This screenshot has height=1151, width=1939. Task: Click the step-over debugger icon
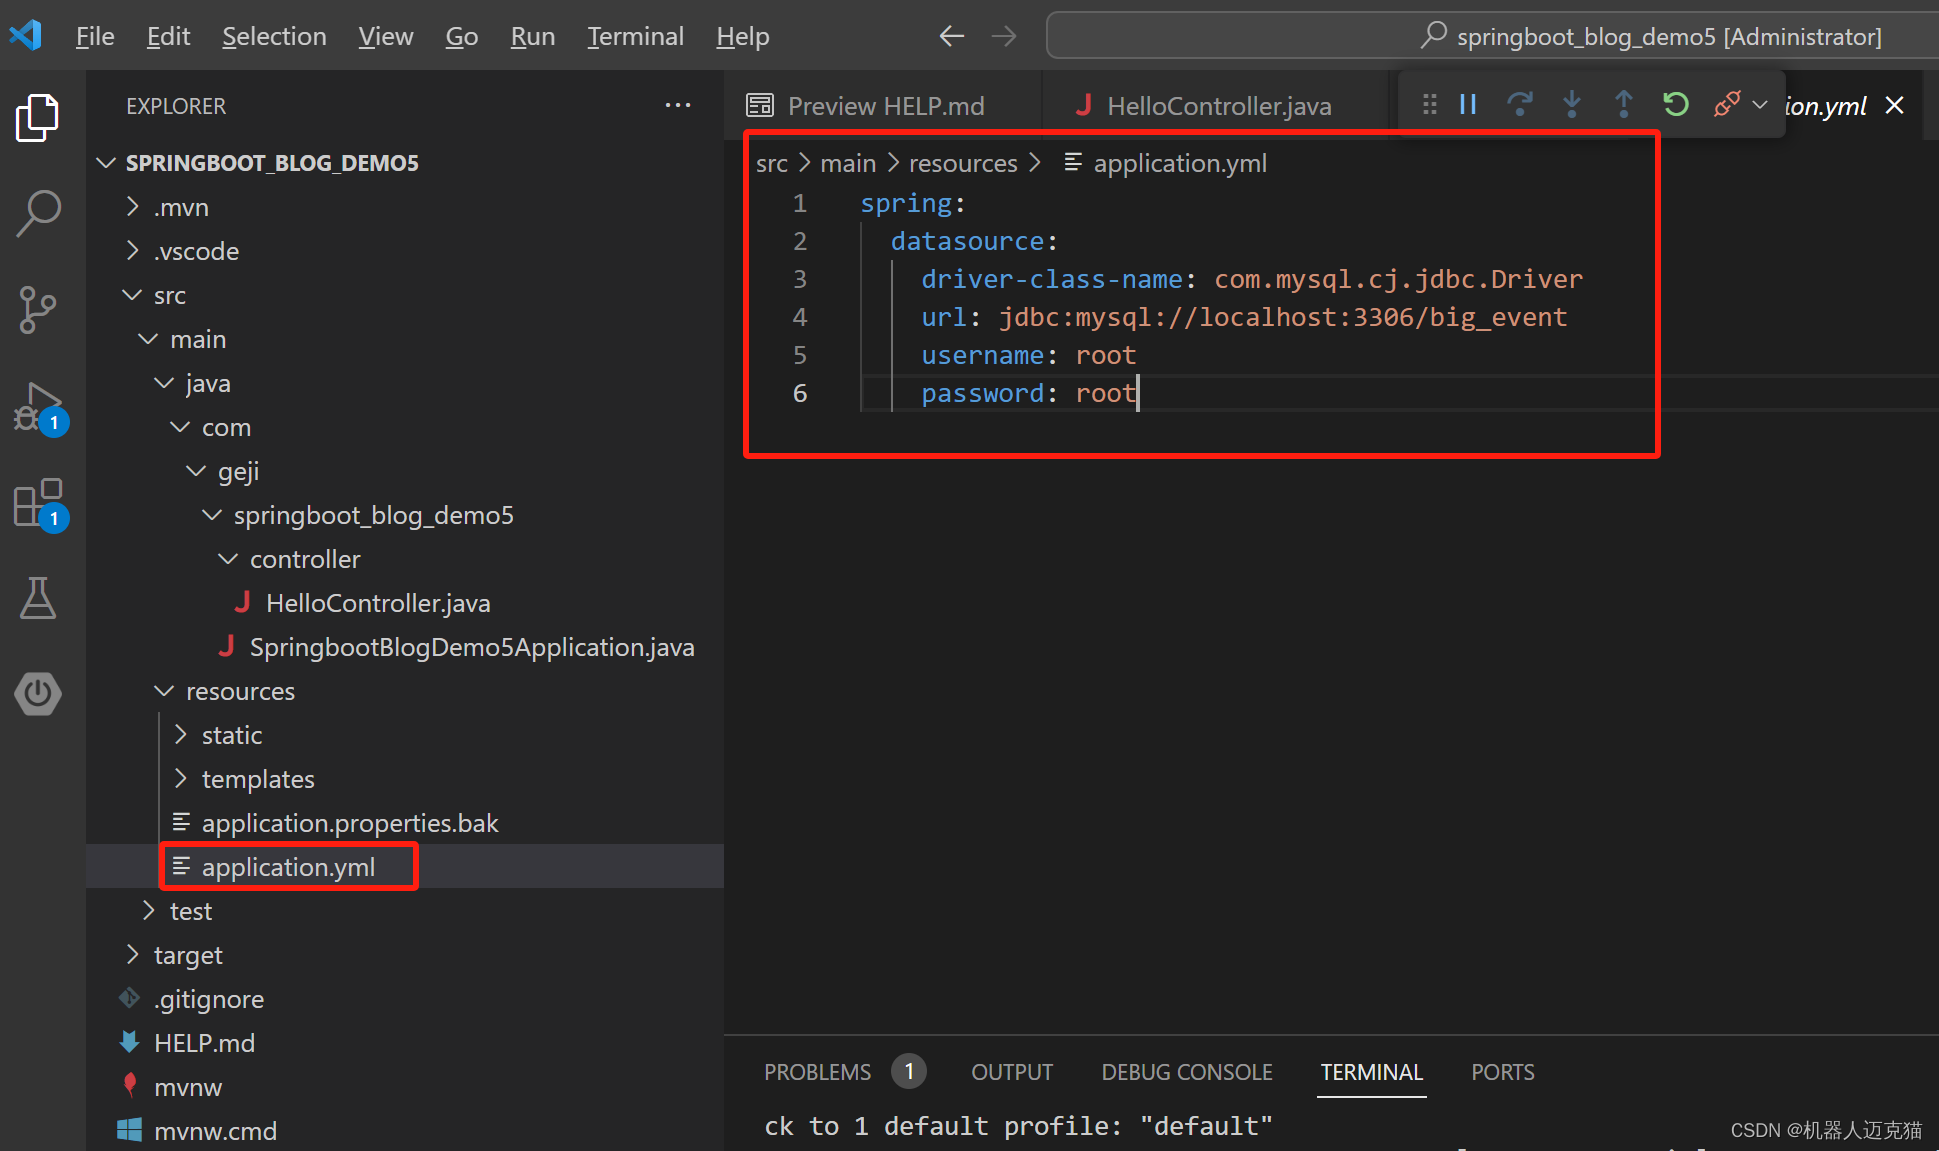1517,104
